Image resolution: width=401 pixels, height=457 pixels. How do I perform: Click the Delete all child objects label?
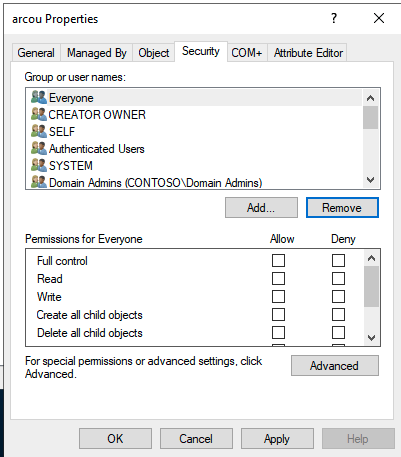(x=90, y=333)
